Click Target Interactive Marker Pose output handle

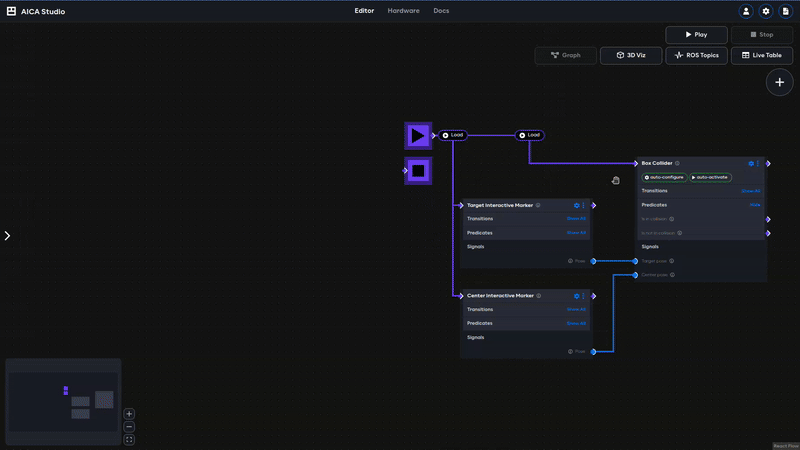[593, 261]
